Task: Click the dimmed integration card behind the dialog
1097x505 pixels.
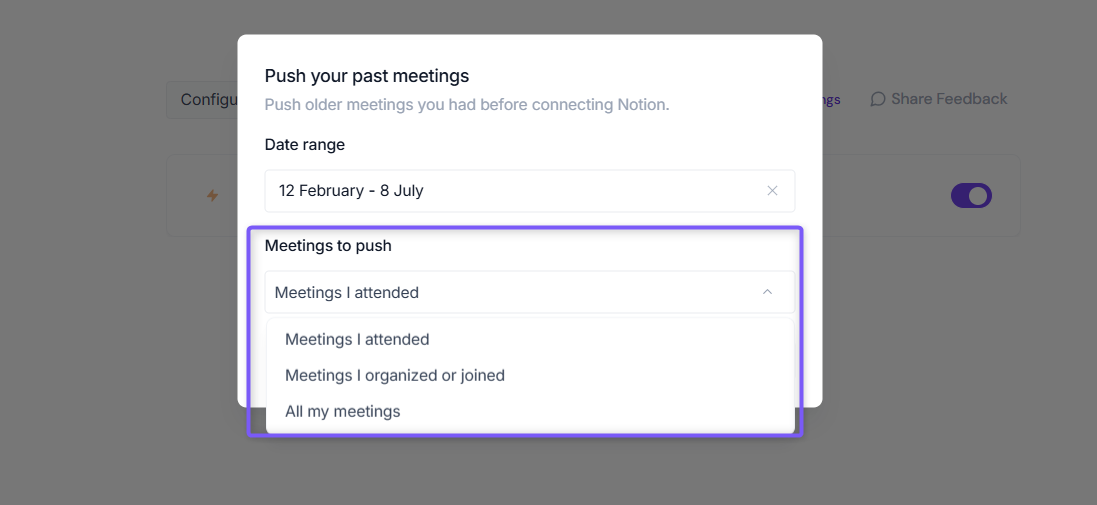Action: point(921,196)
